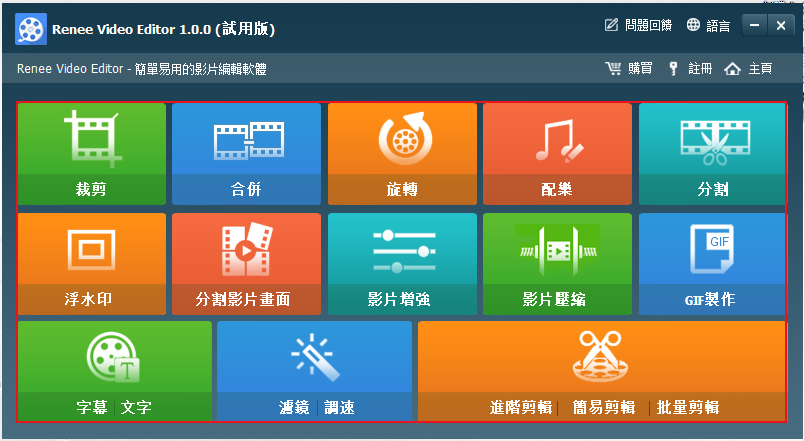
Task: Select the 字幕 subtitle option
Action: click(x=92, y=407)
